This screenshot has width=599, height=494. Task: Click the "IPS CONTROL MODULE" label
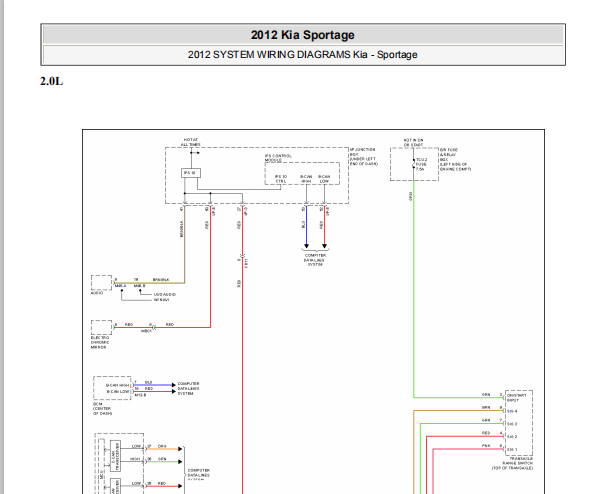[x=278, y=158]
